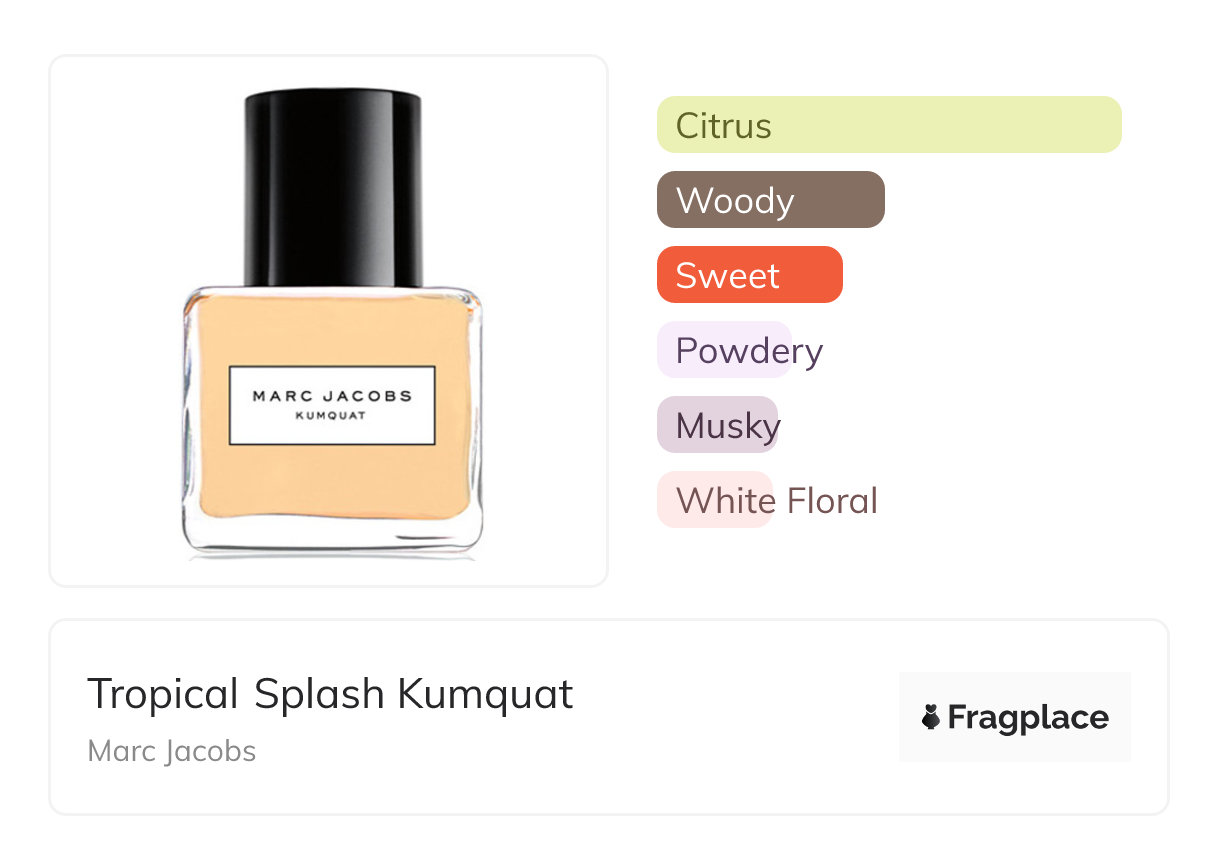Select the Musky accord bar
Screen dimensions: 1218x864
[717, 425]
